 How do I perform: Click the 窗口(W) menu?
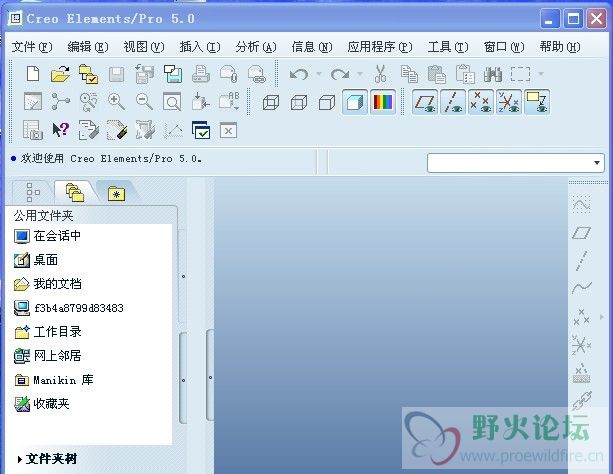click(504, 47)
